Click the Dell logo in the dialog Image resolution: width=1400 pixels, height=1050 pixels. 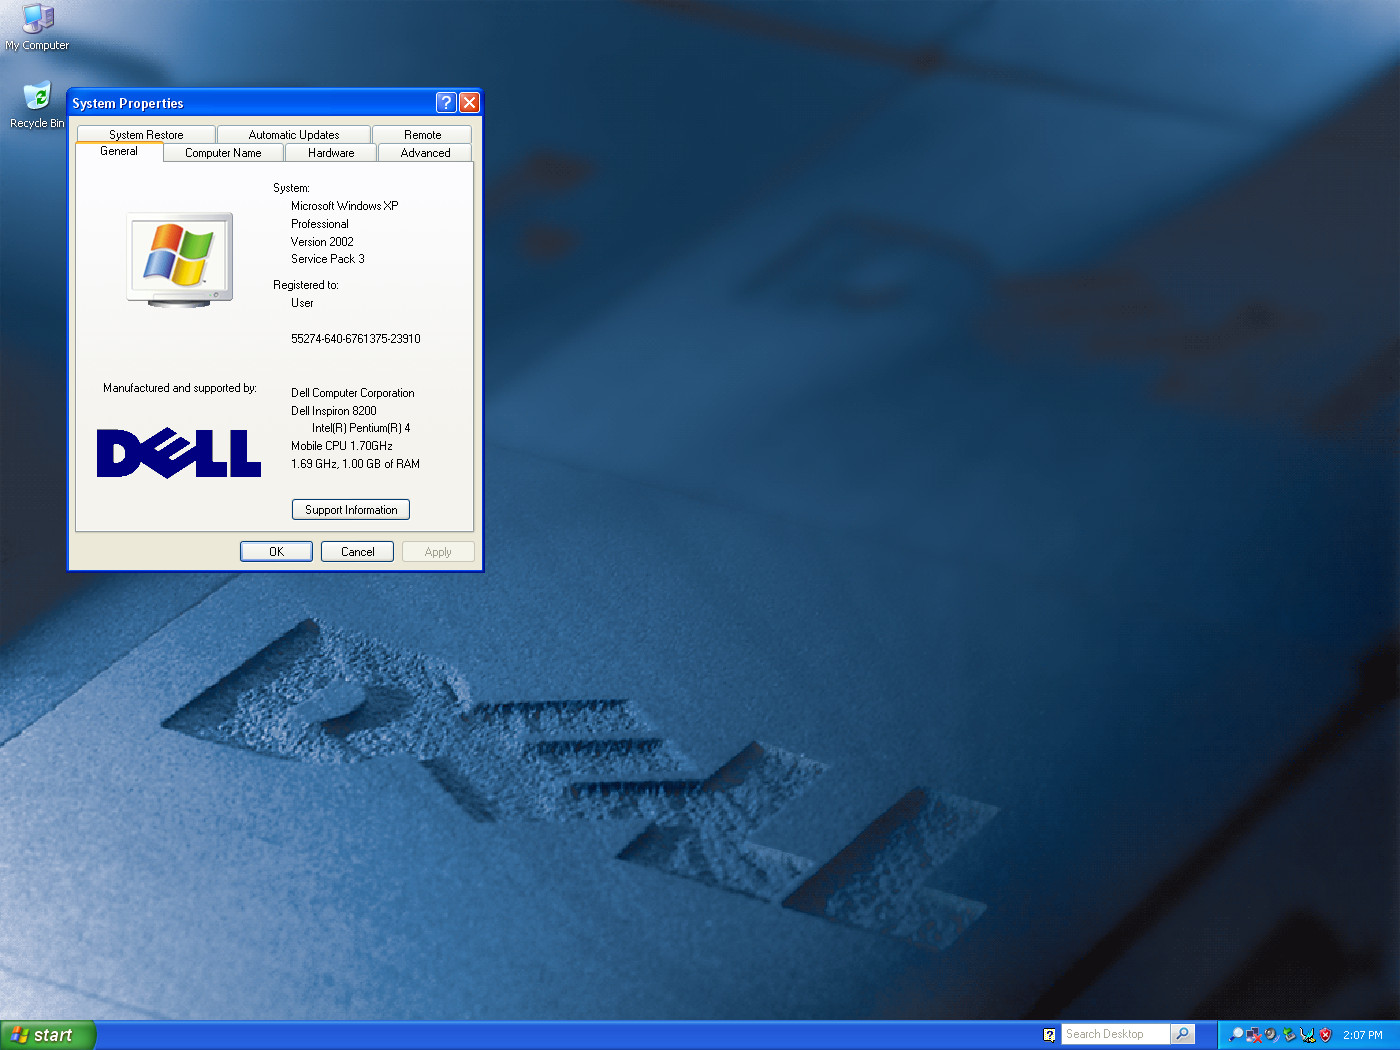[x=179, y=453]
